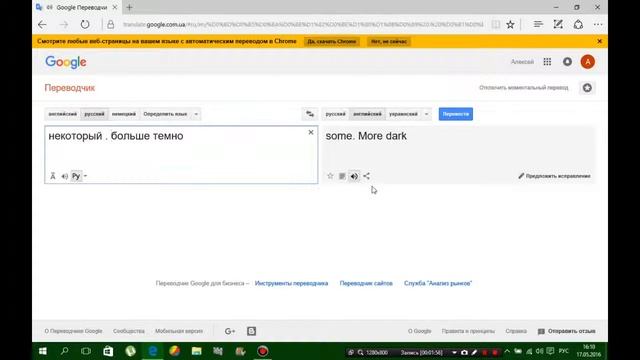Image resolution: width=640 pixels, height=360 pixels.
Task: Open О Переводчике Google footer link
Action: click(73, 331)
